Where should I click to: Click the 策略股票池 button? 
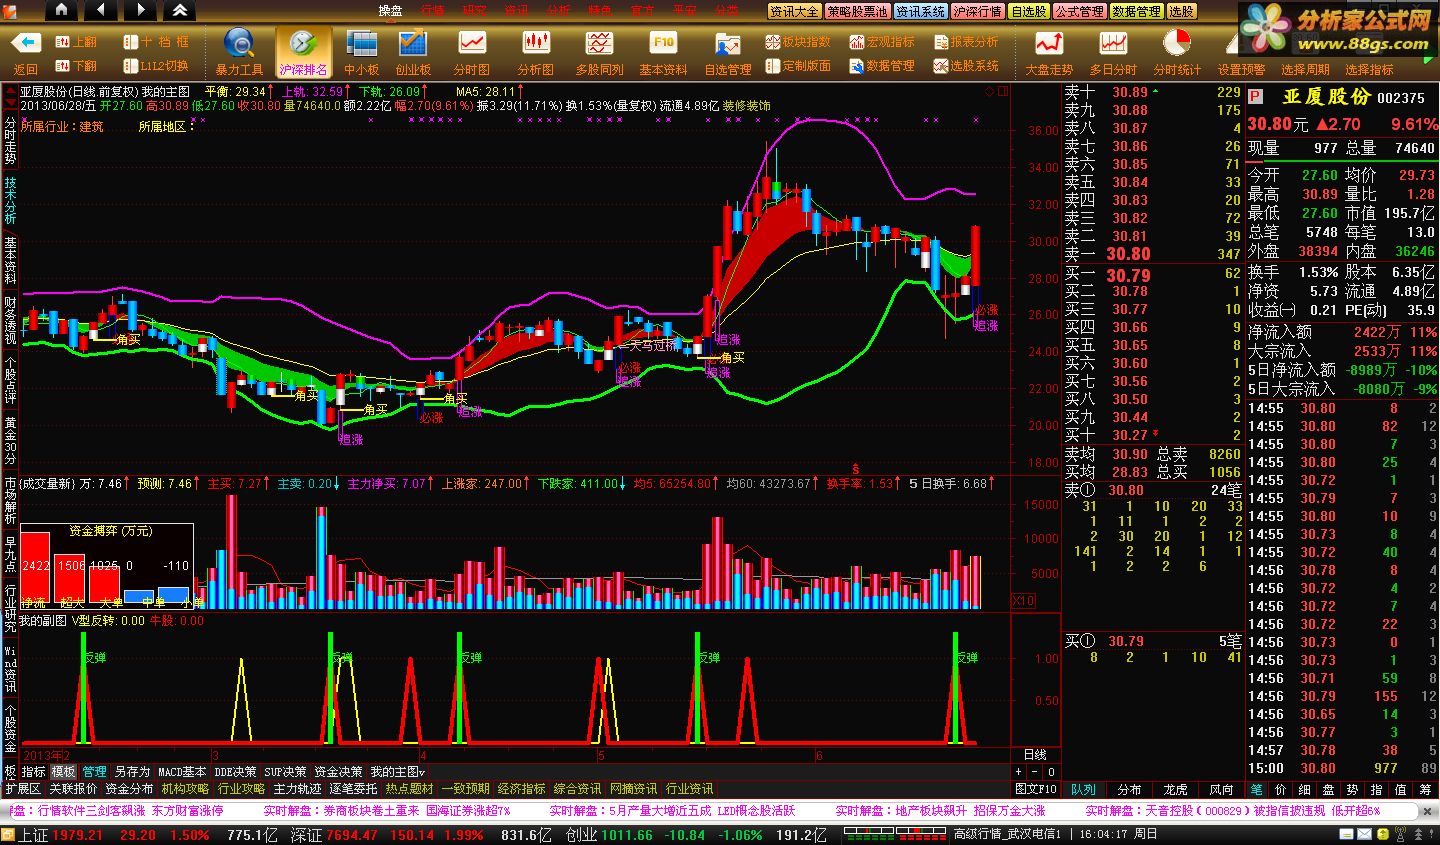point(857,11)
